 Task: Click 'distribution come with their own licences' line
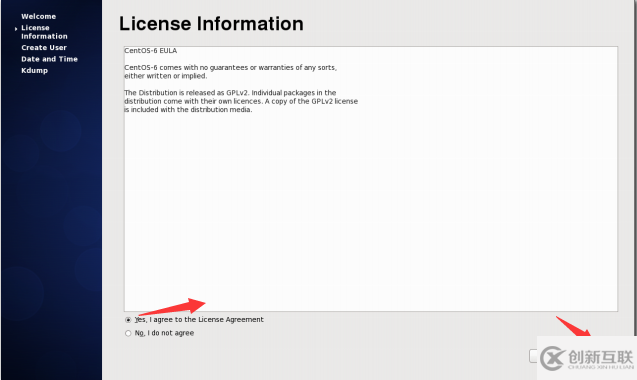tap(241, 101)
